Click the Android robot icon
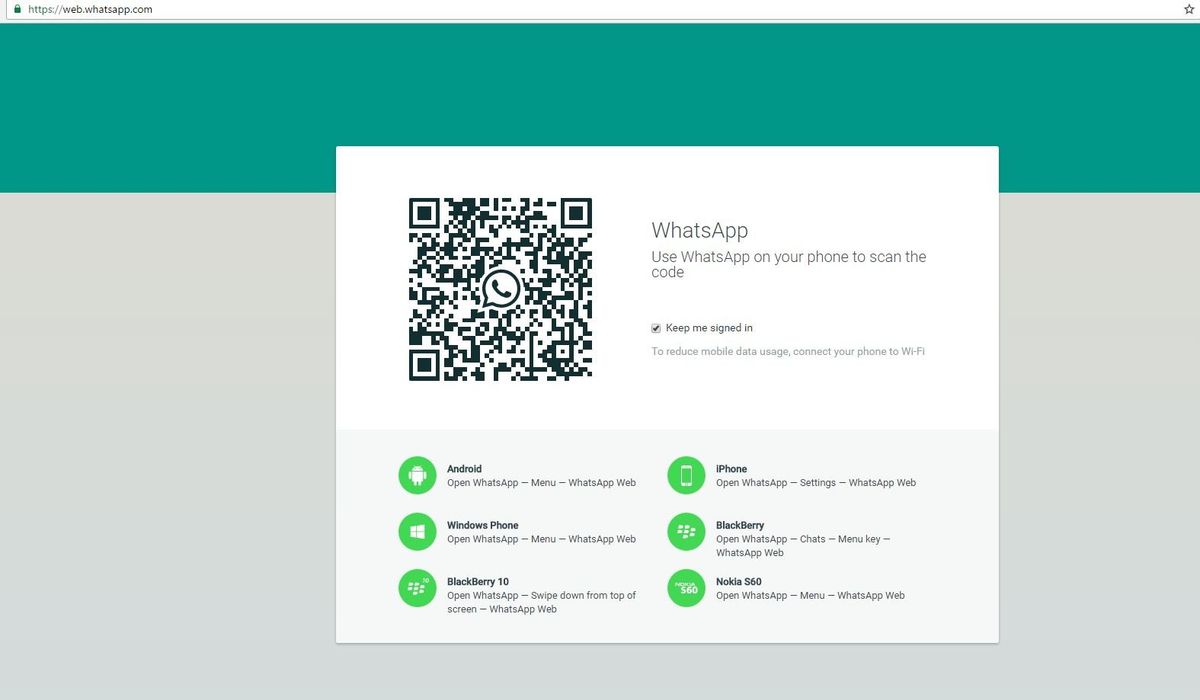Viewport: 1200px width, 700px height. pos(418,475)
